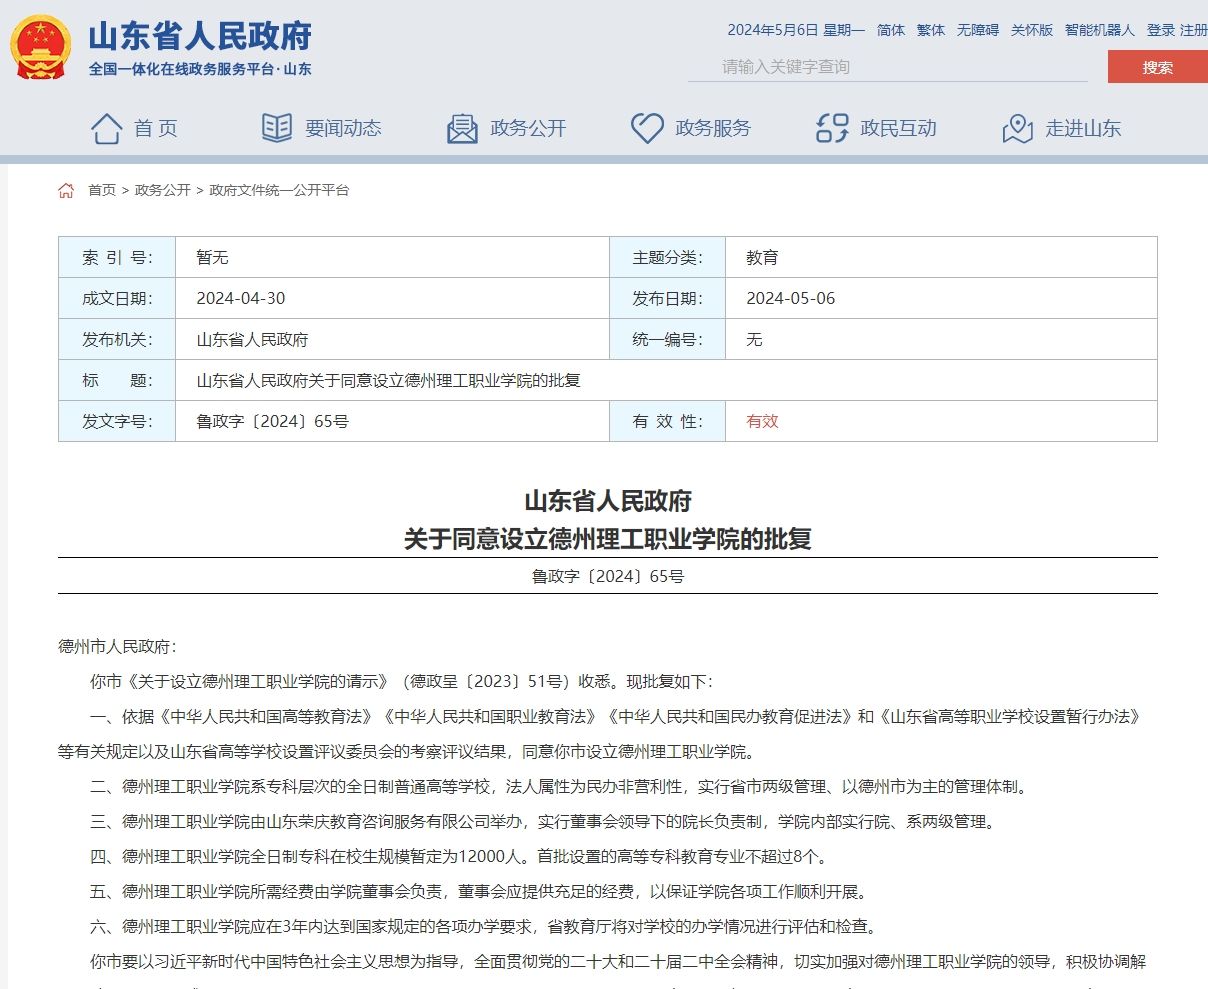
Task: Click the date text 2024年5月6日 星期一
Action: pyautogui.click(x=796, y=30)
